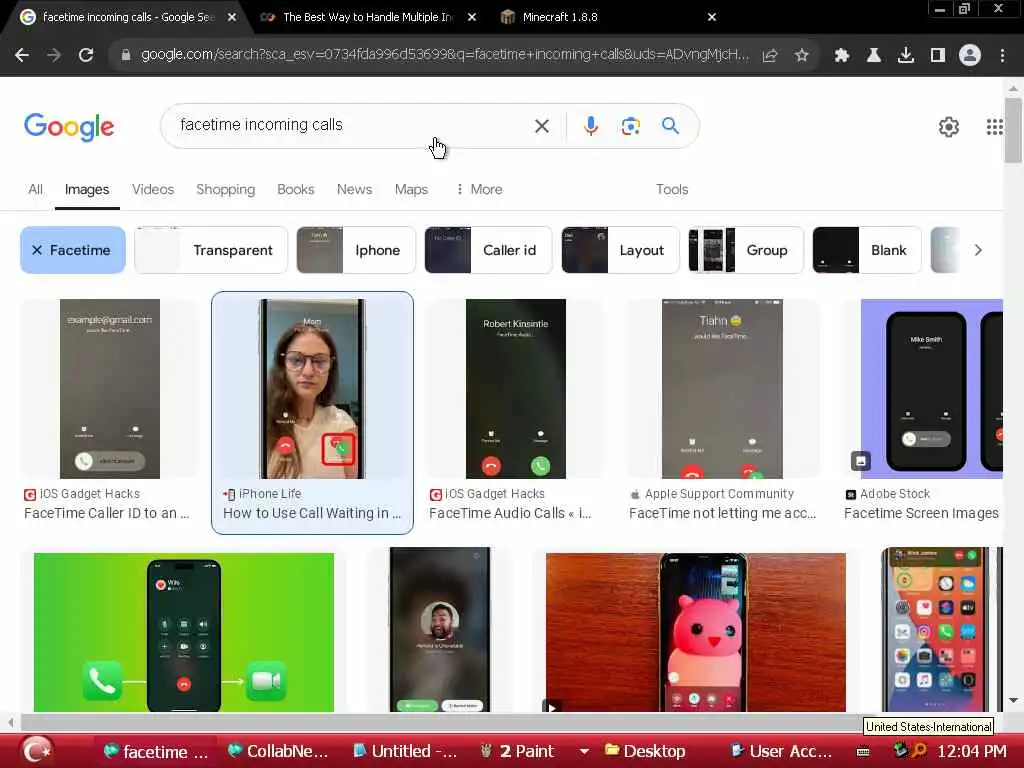
Task: Open the Maps search tab
Action: tap(411, 189)
